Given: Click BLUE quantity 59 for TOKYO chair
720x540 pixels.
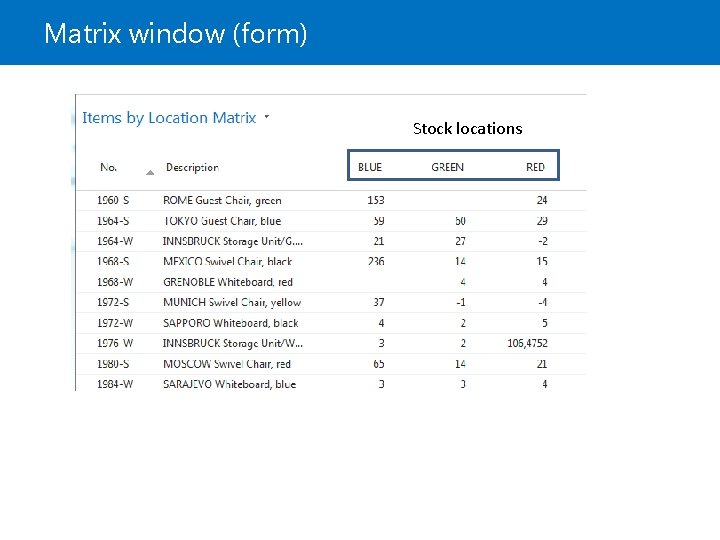Looking at the screenshot, I should click(379, 221).
